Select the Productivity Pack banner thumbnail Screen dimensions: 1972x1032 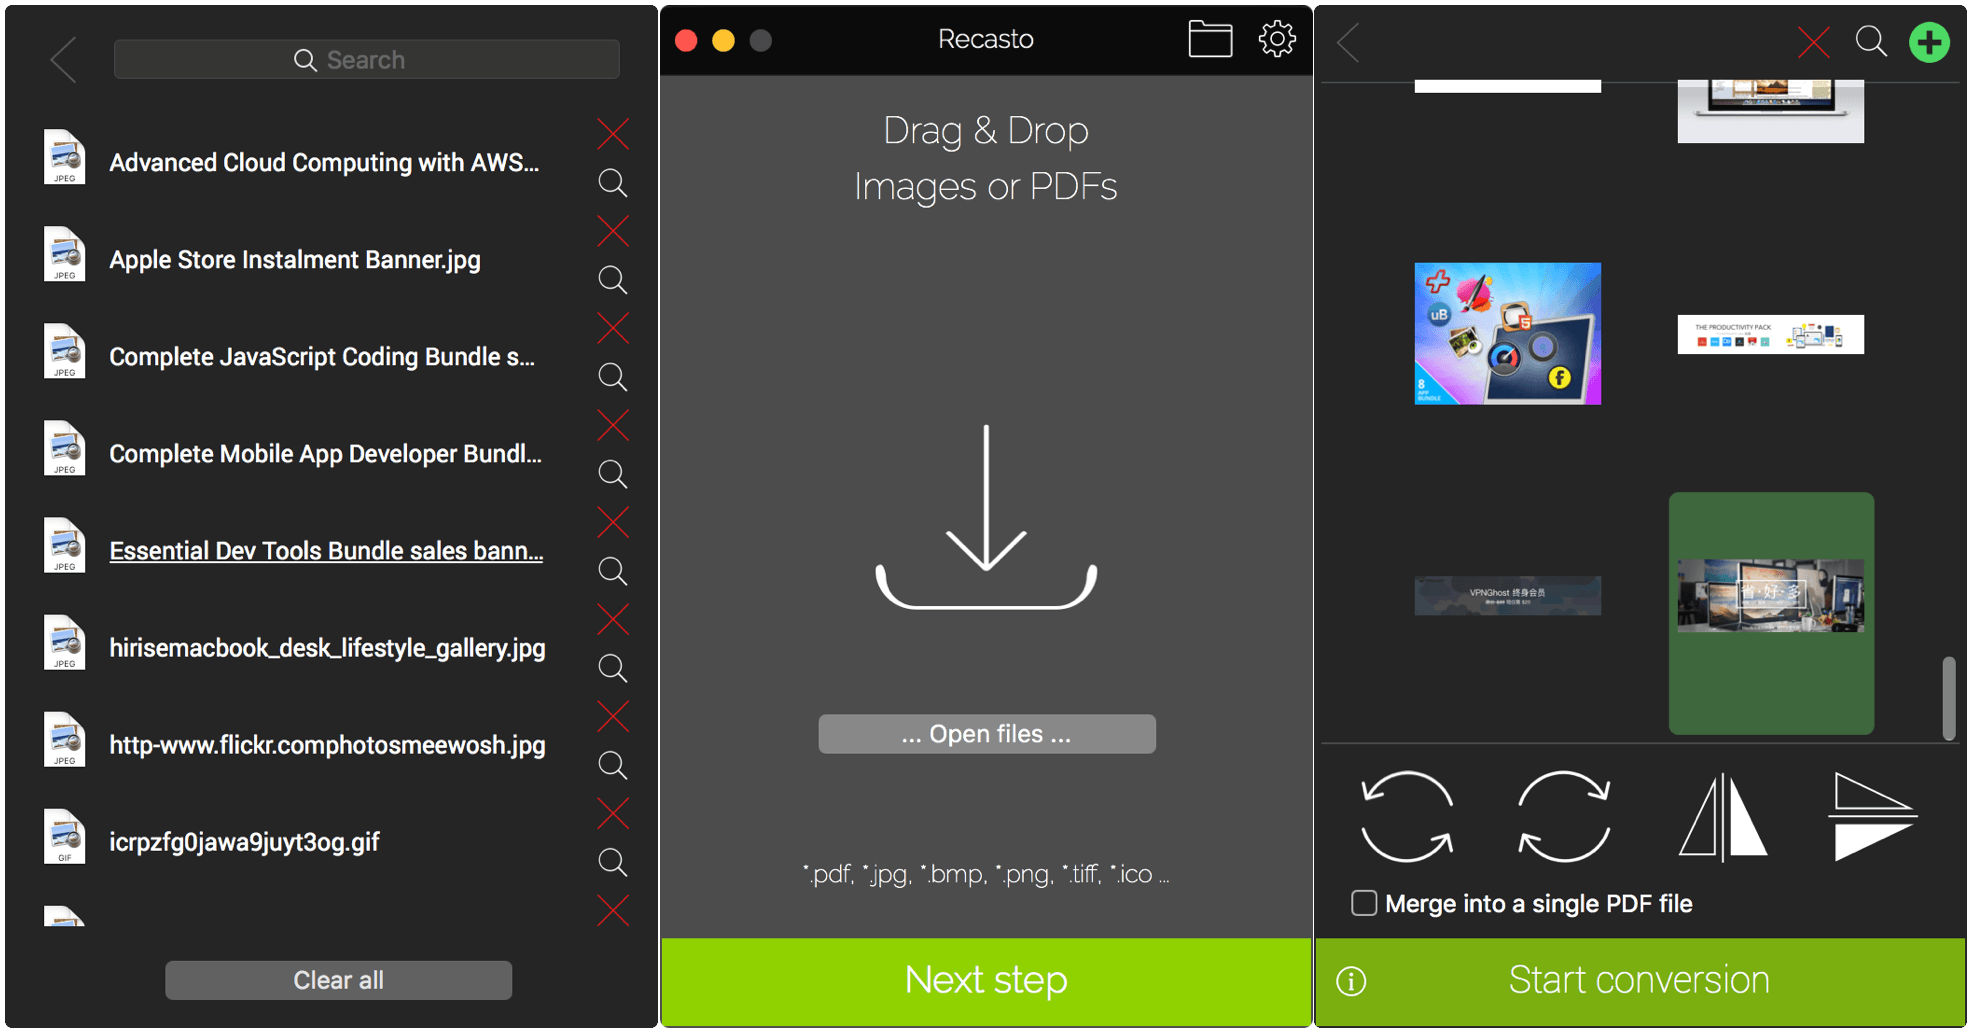click(x=1770, y=335)
